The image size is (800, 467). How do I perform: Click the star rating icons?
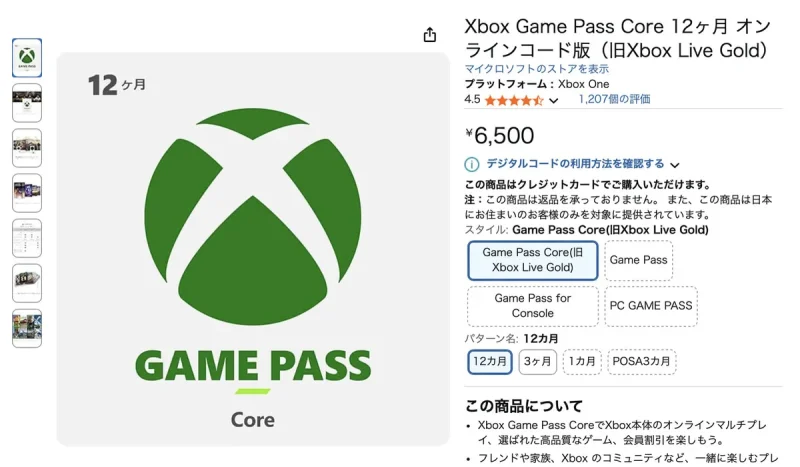(x=513, y=100)
